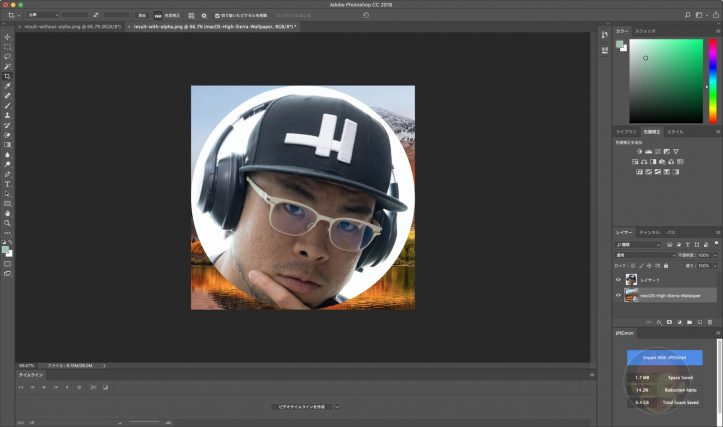The height and width of the screenshot is (427, 723).
Task: Switch to the チャンネル panel tab
Action: (648, 232)
